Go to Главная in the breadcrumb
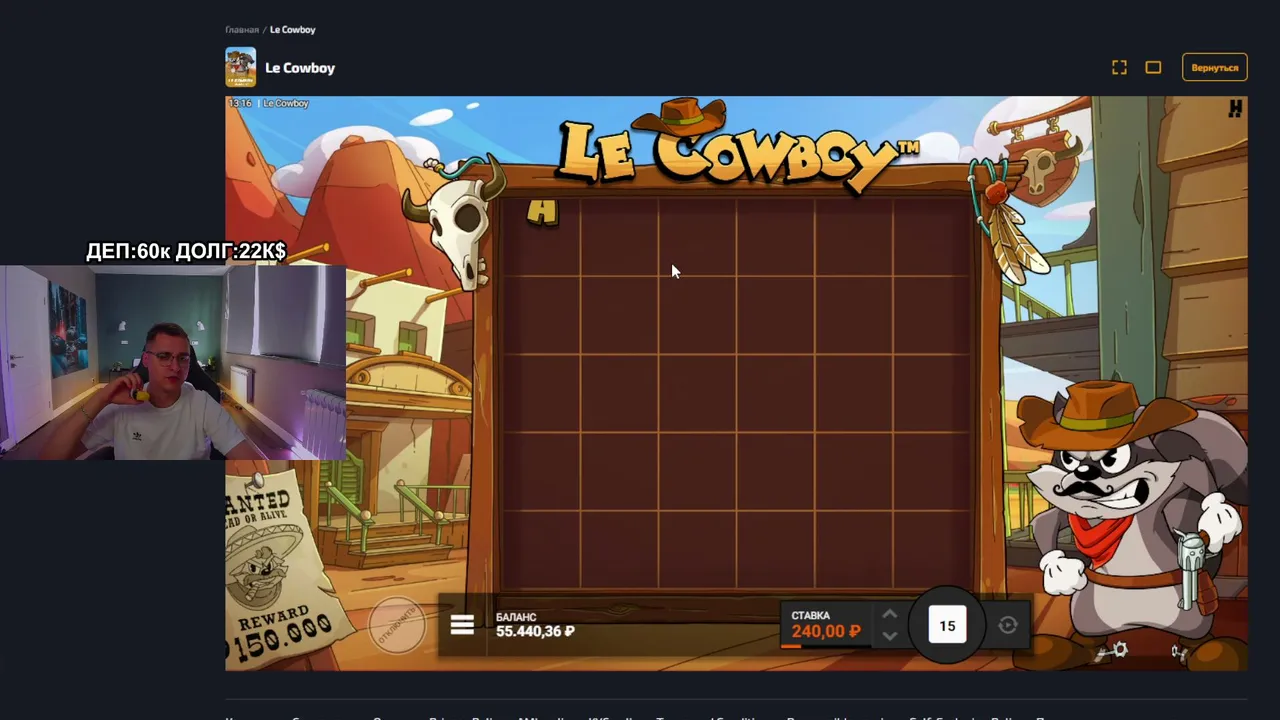This screenshot has width=1280, height=720. [x=242, y=30]
